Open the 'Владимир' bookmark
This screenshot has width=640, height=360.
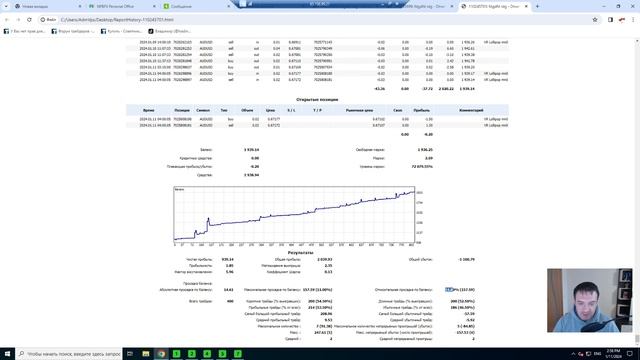[169, 31]
